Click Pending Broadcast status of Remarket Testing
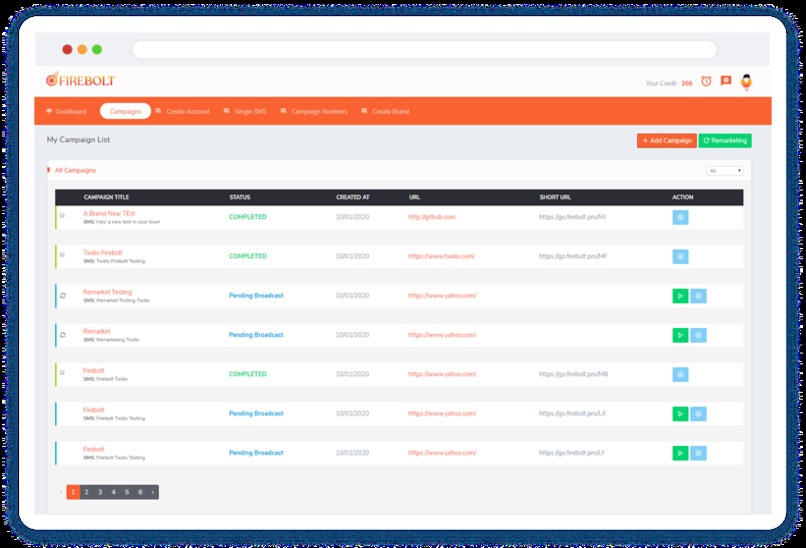The height and width of the screenshot is (548, 806). coord(256,296)
